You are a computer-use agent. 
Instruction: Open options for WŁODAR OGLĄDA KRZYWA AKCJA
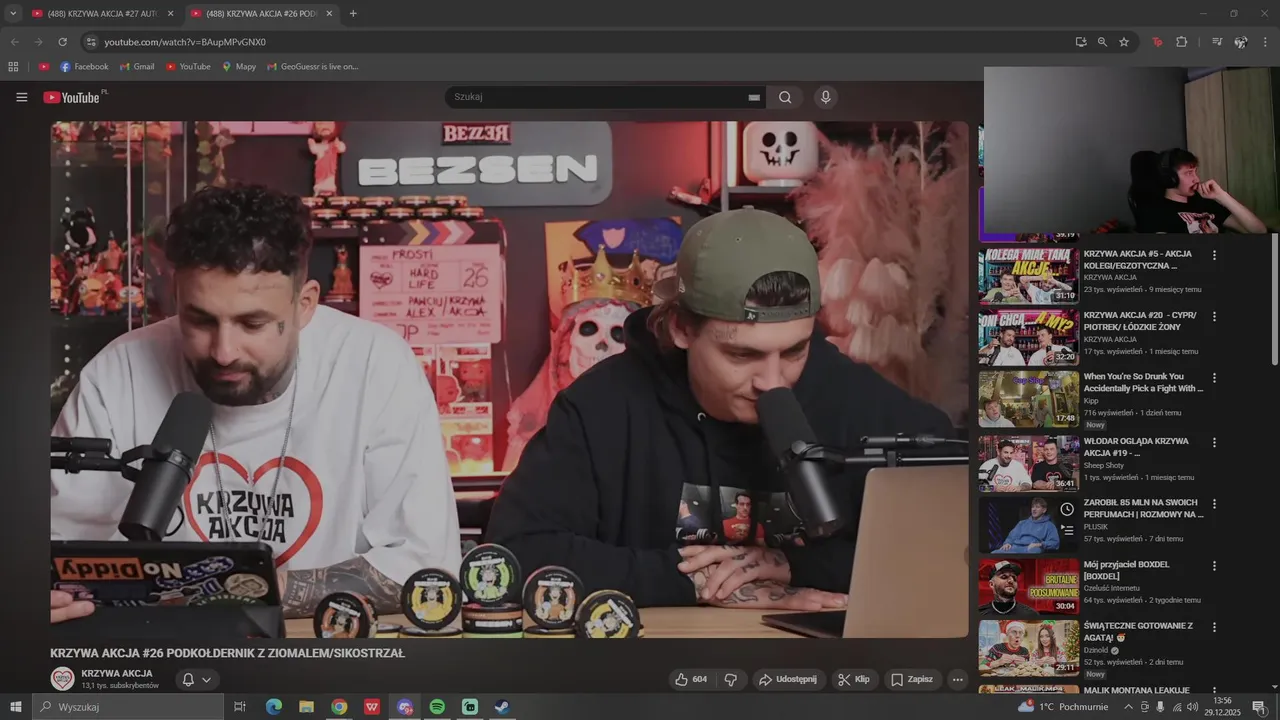coord(1214,442)
